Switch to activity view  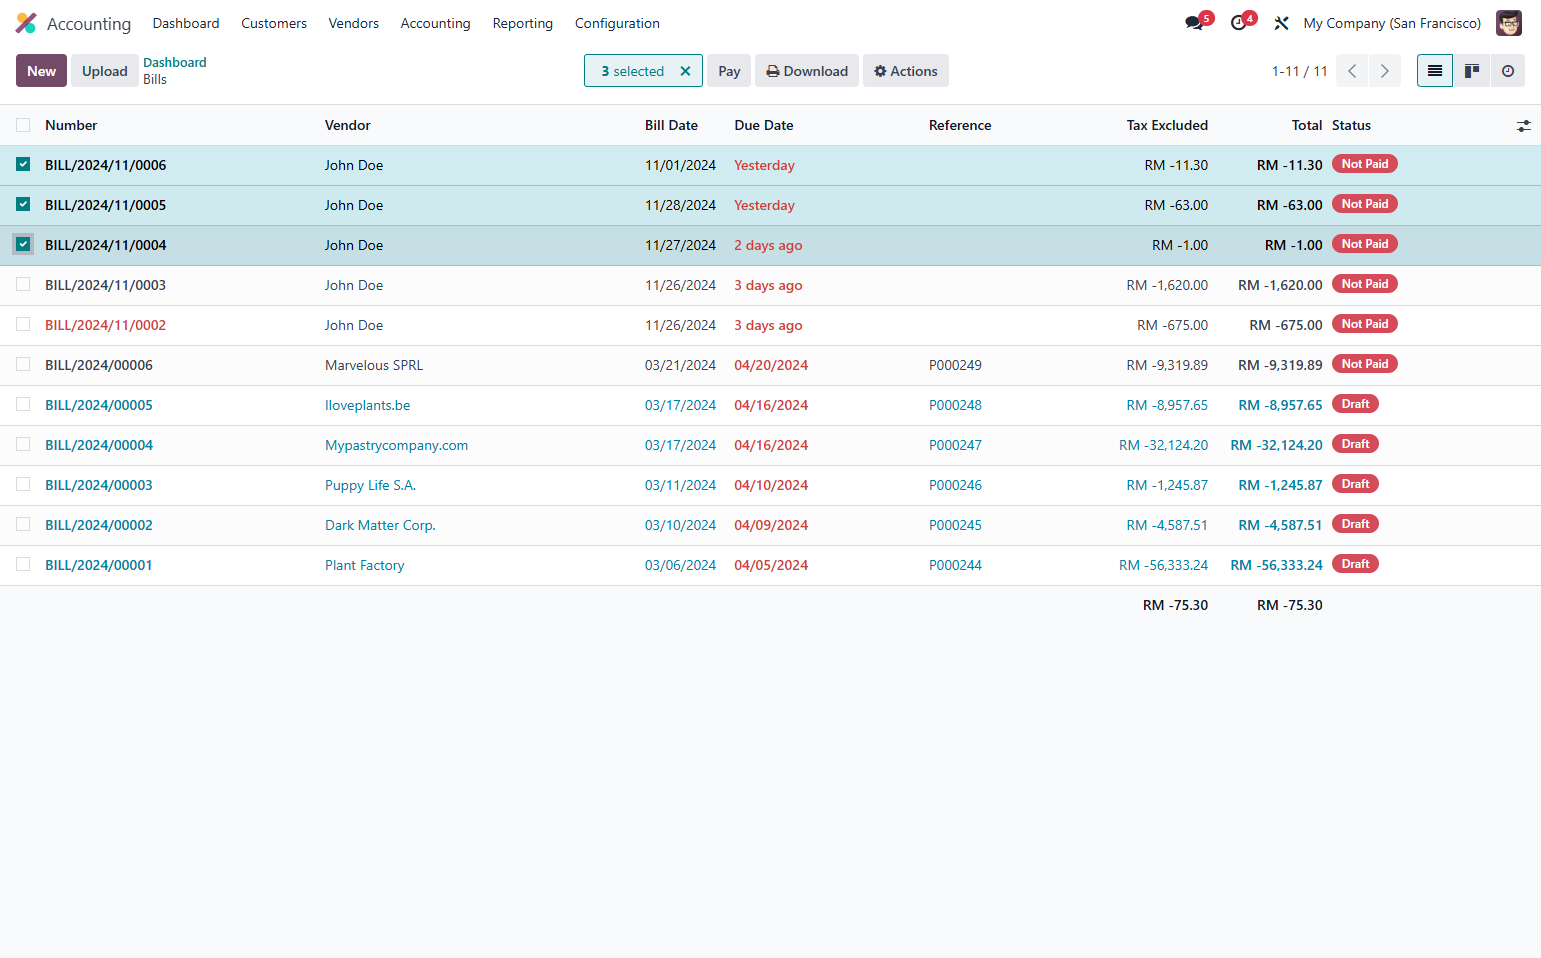pos(1507,71)
